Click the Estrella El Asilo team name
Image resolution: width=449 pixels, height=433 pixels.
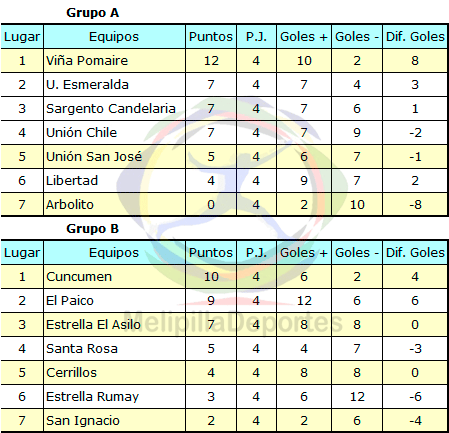[x=93, y=324]
